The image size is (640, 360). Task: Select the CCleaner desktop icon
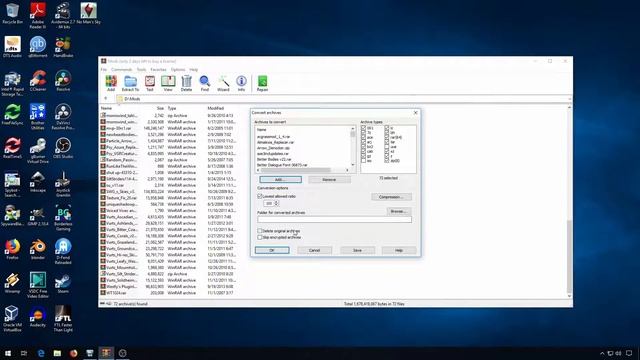pyautogui.click(x=38, y=80)
